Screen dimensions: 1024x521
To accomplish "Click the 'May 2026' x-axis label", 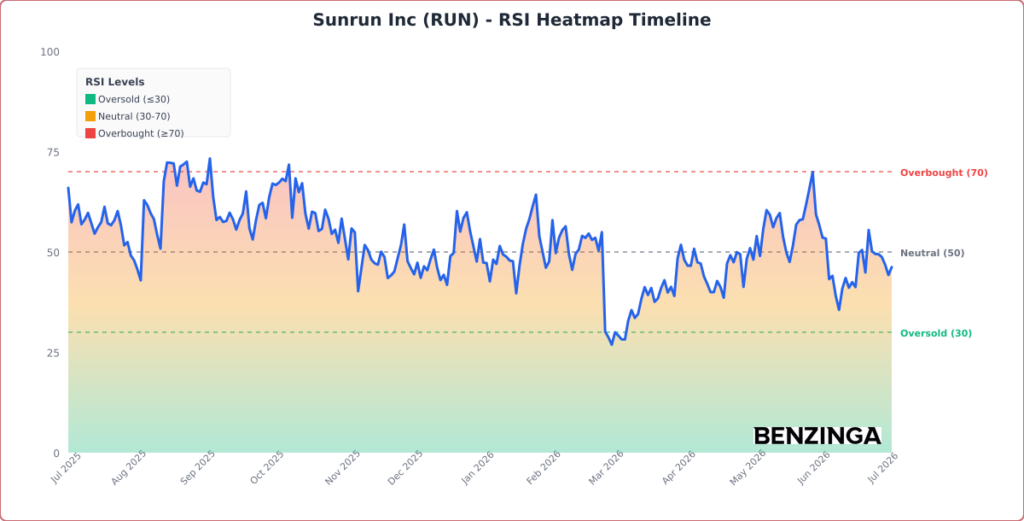I will pos(748,467).
